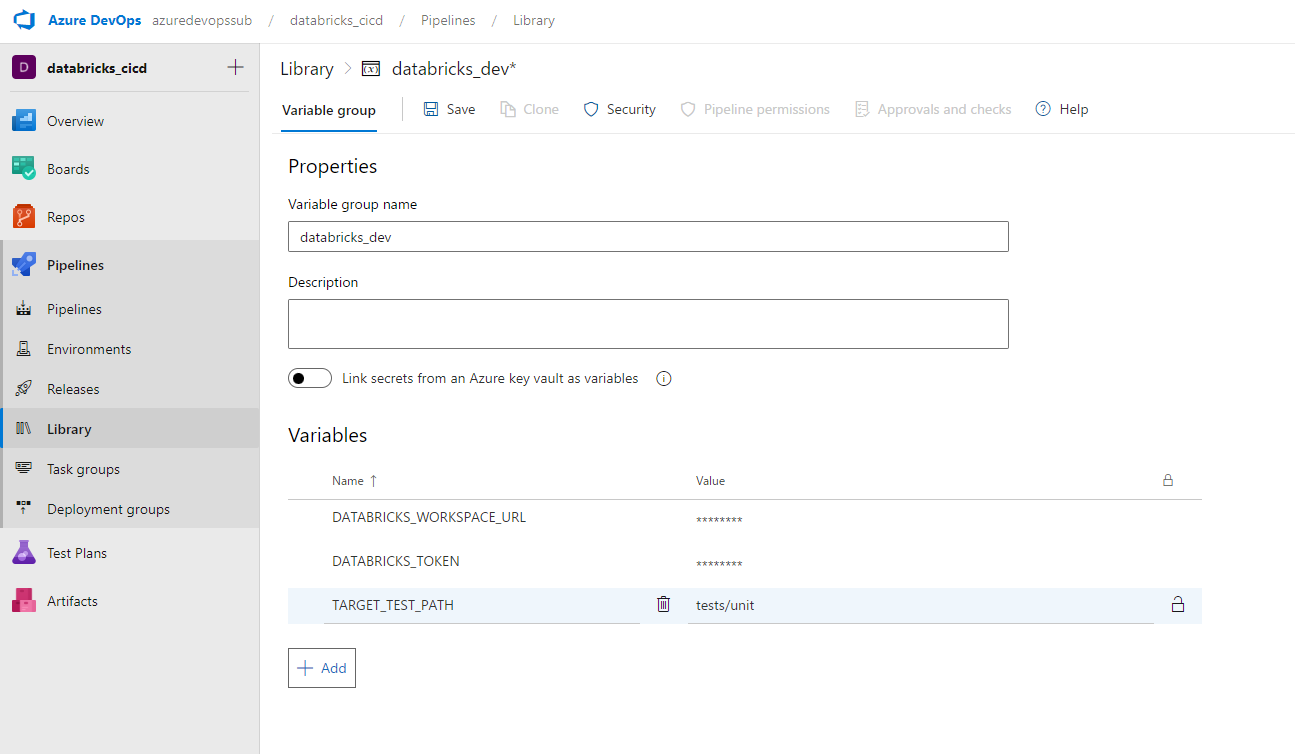The width and height of the screenshot is (1295, 754).
Task: Edit the tests/unit value field
Action: (920, 605)
